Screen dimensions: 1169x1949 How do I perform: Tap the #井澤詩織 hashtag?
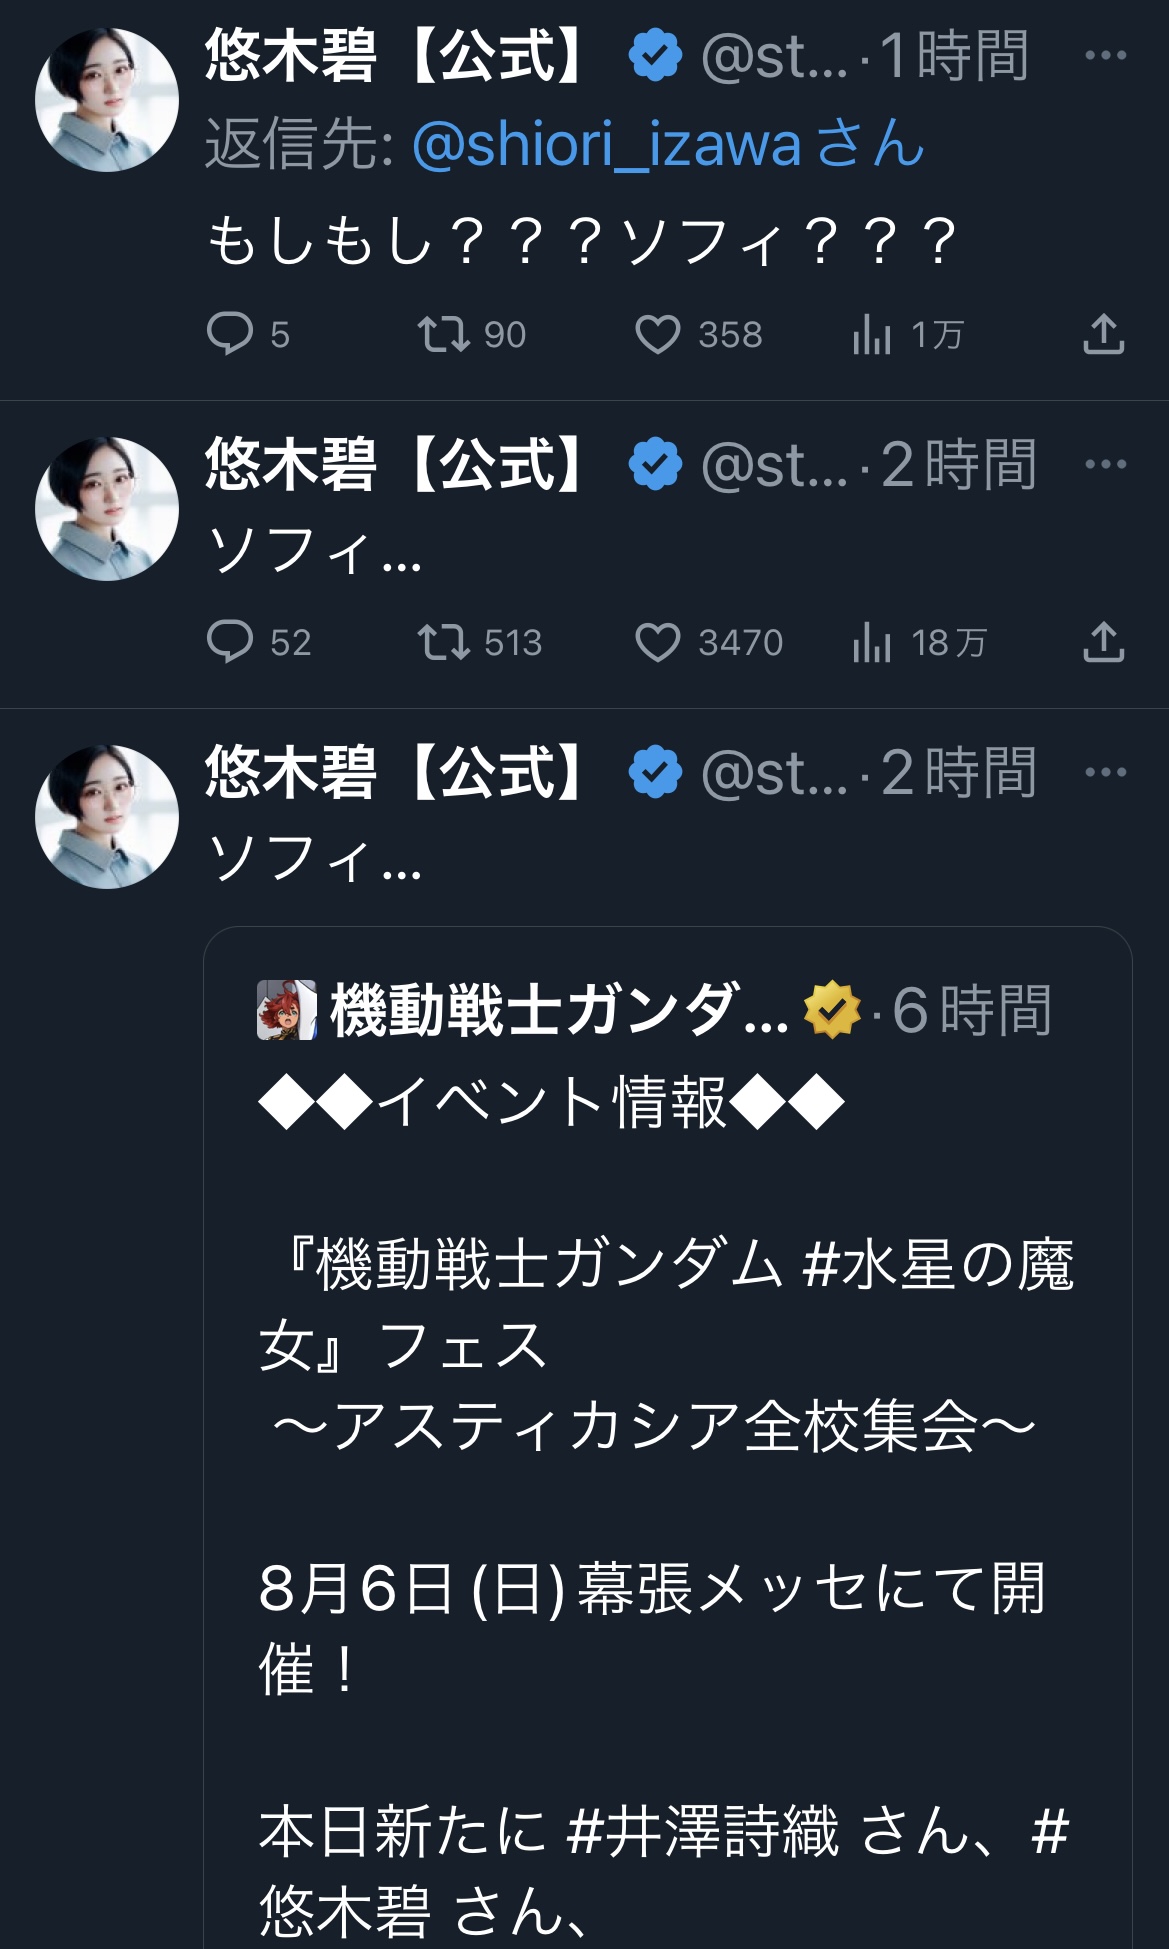702,1832
